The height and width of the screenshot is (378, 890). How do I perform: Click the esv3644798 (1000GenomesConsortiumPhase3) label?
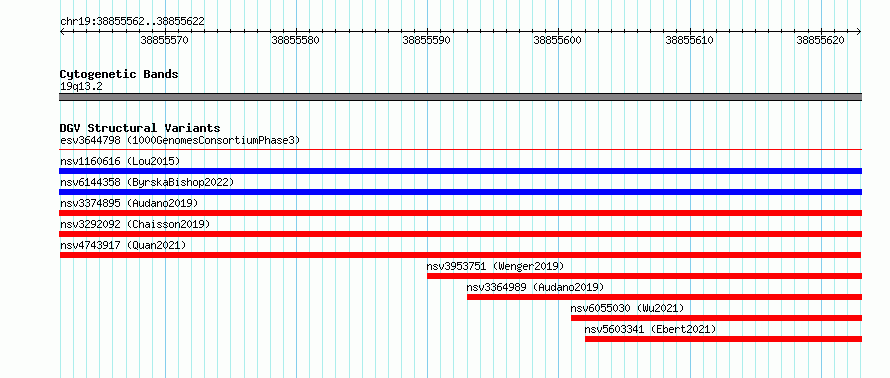(180, 140)
